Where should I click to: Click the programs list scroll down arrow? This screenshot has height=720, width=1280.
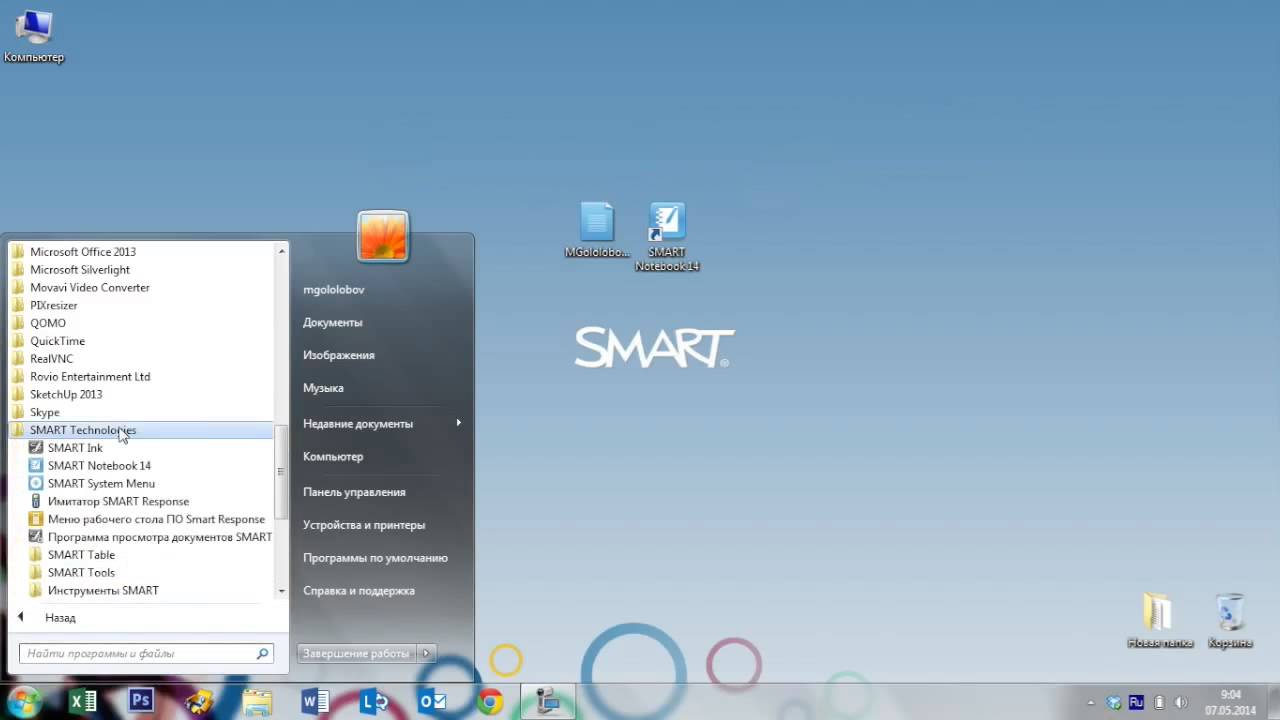click(x=281, y=591)
